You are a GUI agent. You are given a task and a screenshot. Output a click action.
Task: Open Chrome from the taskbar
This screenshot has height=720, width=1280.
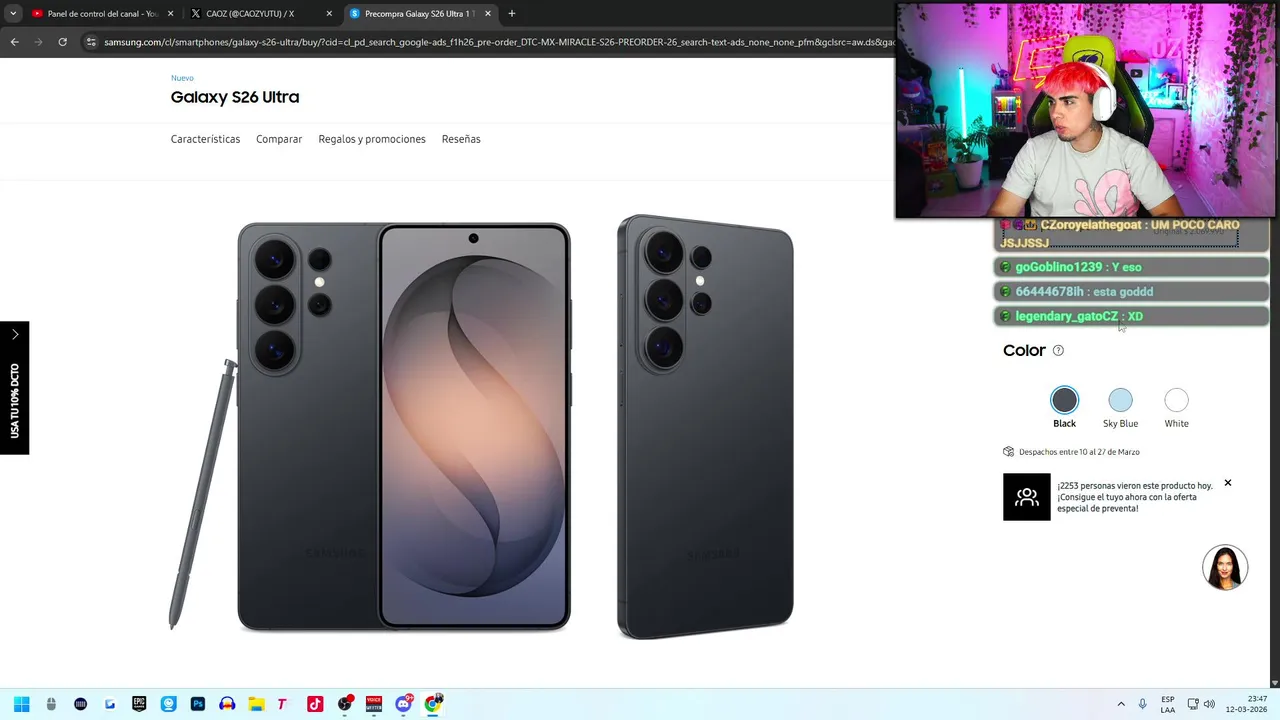[433, 704]
